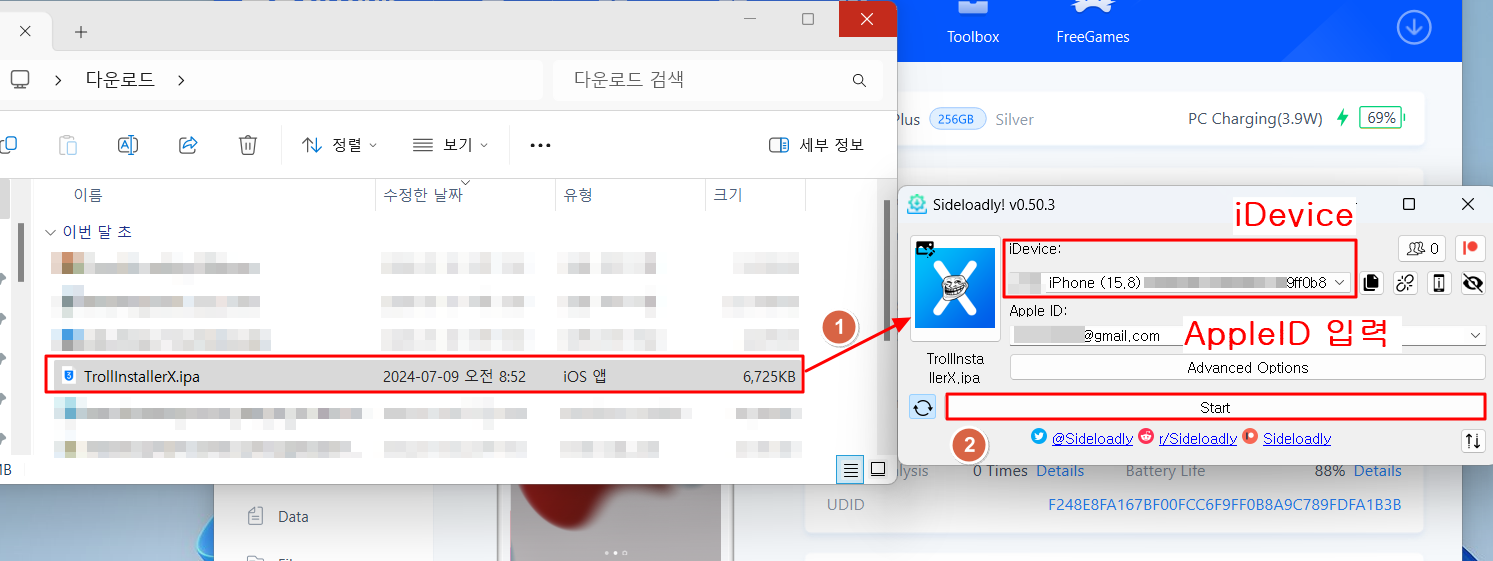The image size is (1493, 561).
Task: Open FreeGames tab in background app
Action: (1093, 24)
